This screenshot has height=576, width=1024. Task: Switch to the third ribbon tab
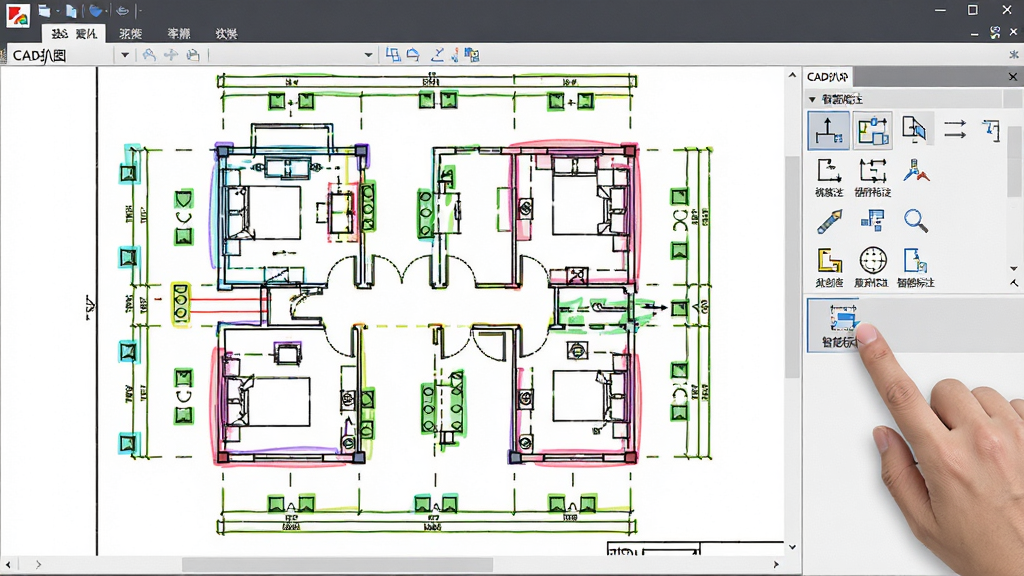tap(178, 33)
